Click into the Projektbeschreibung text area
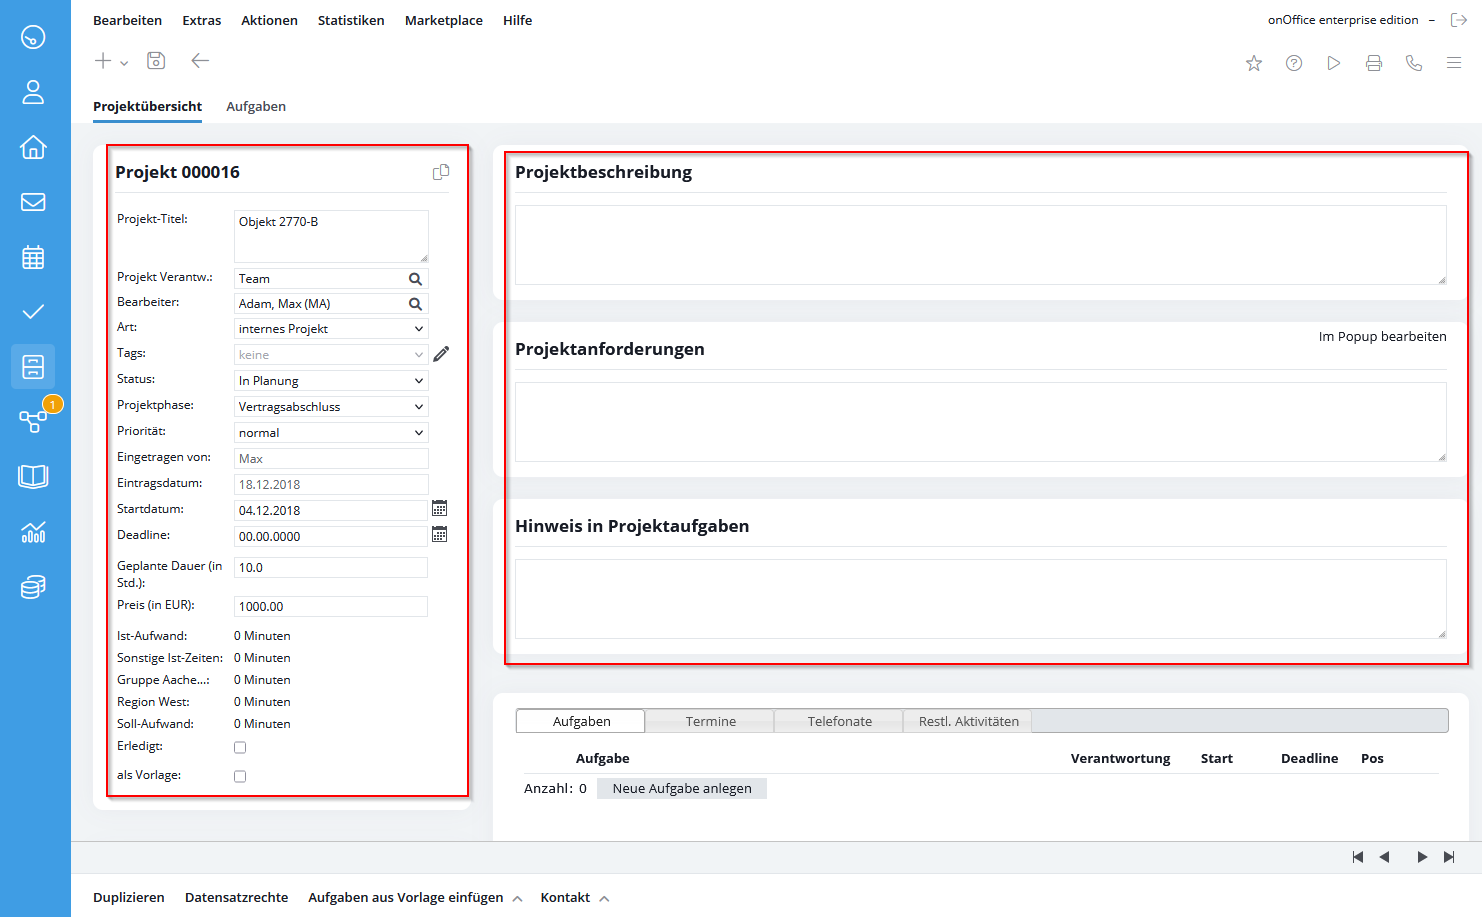The image size is (1482, 917). click(x=980, y=245)
